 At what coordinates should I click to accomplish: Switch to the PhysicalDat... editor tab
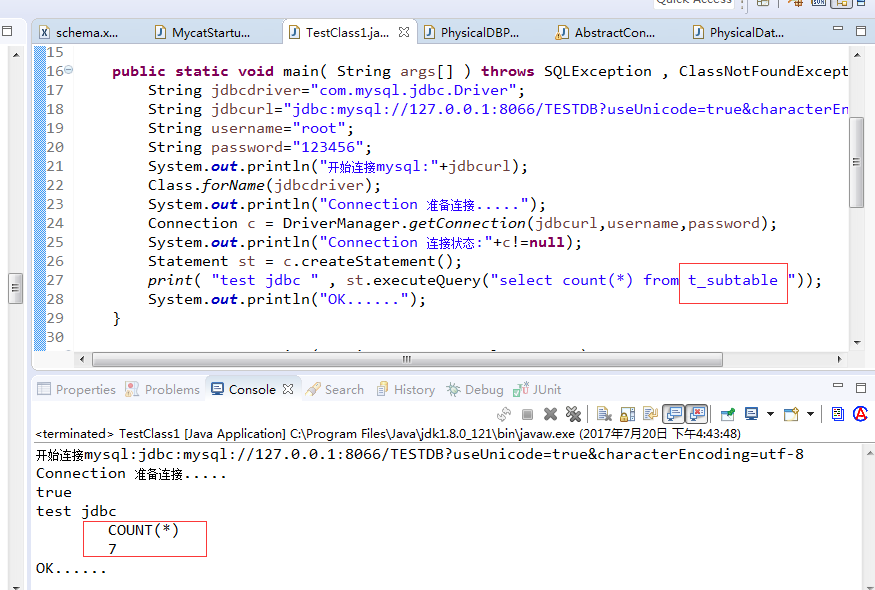pyautogui.click(x=739, y=33)
